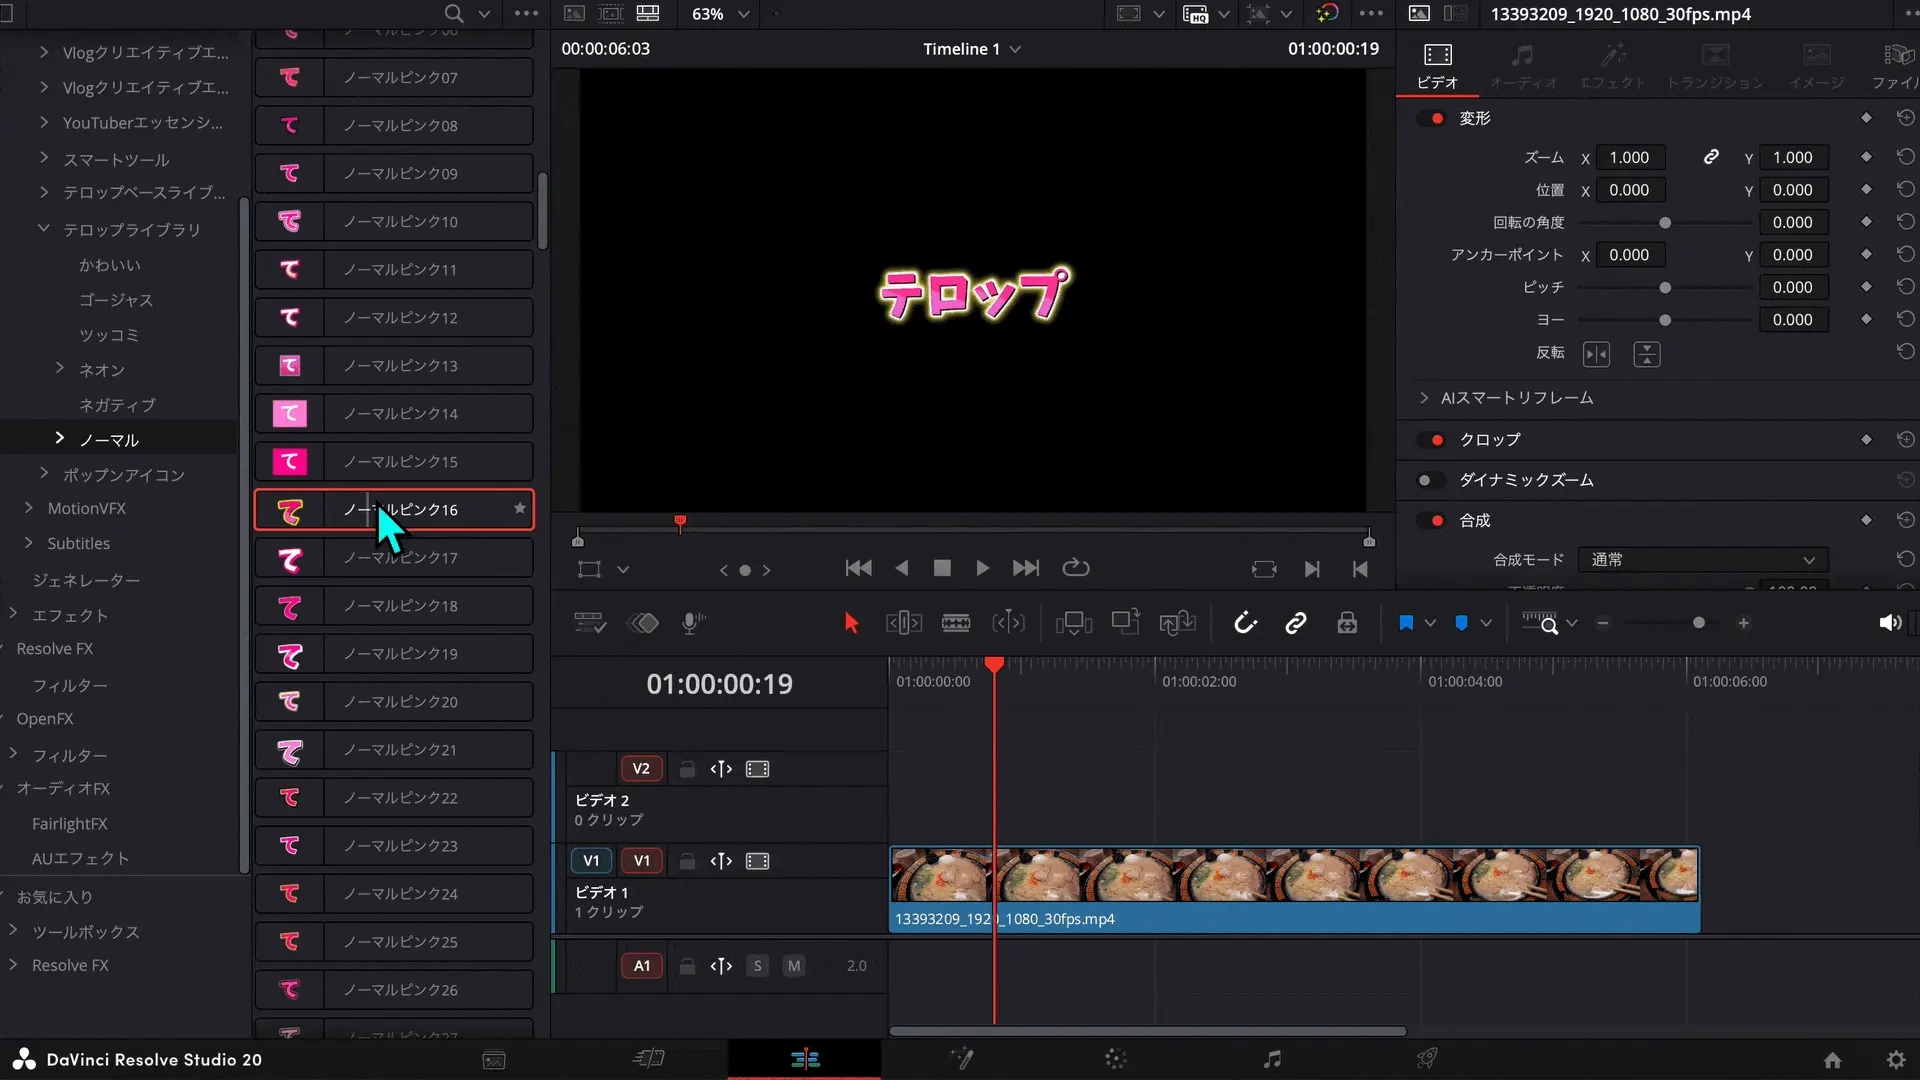Image resolution: width=1920 pixels, height=1080 pixels.
Task: Select the linked clips chain icon
Action: [x=1296, y=622]
